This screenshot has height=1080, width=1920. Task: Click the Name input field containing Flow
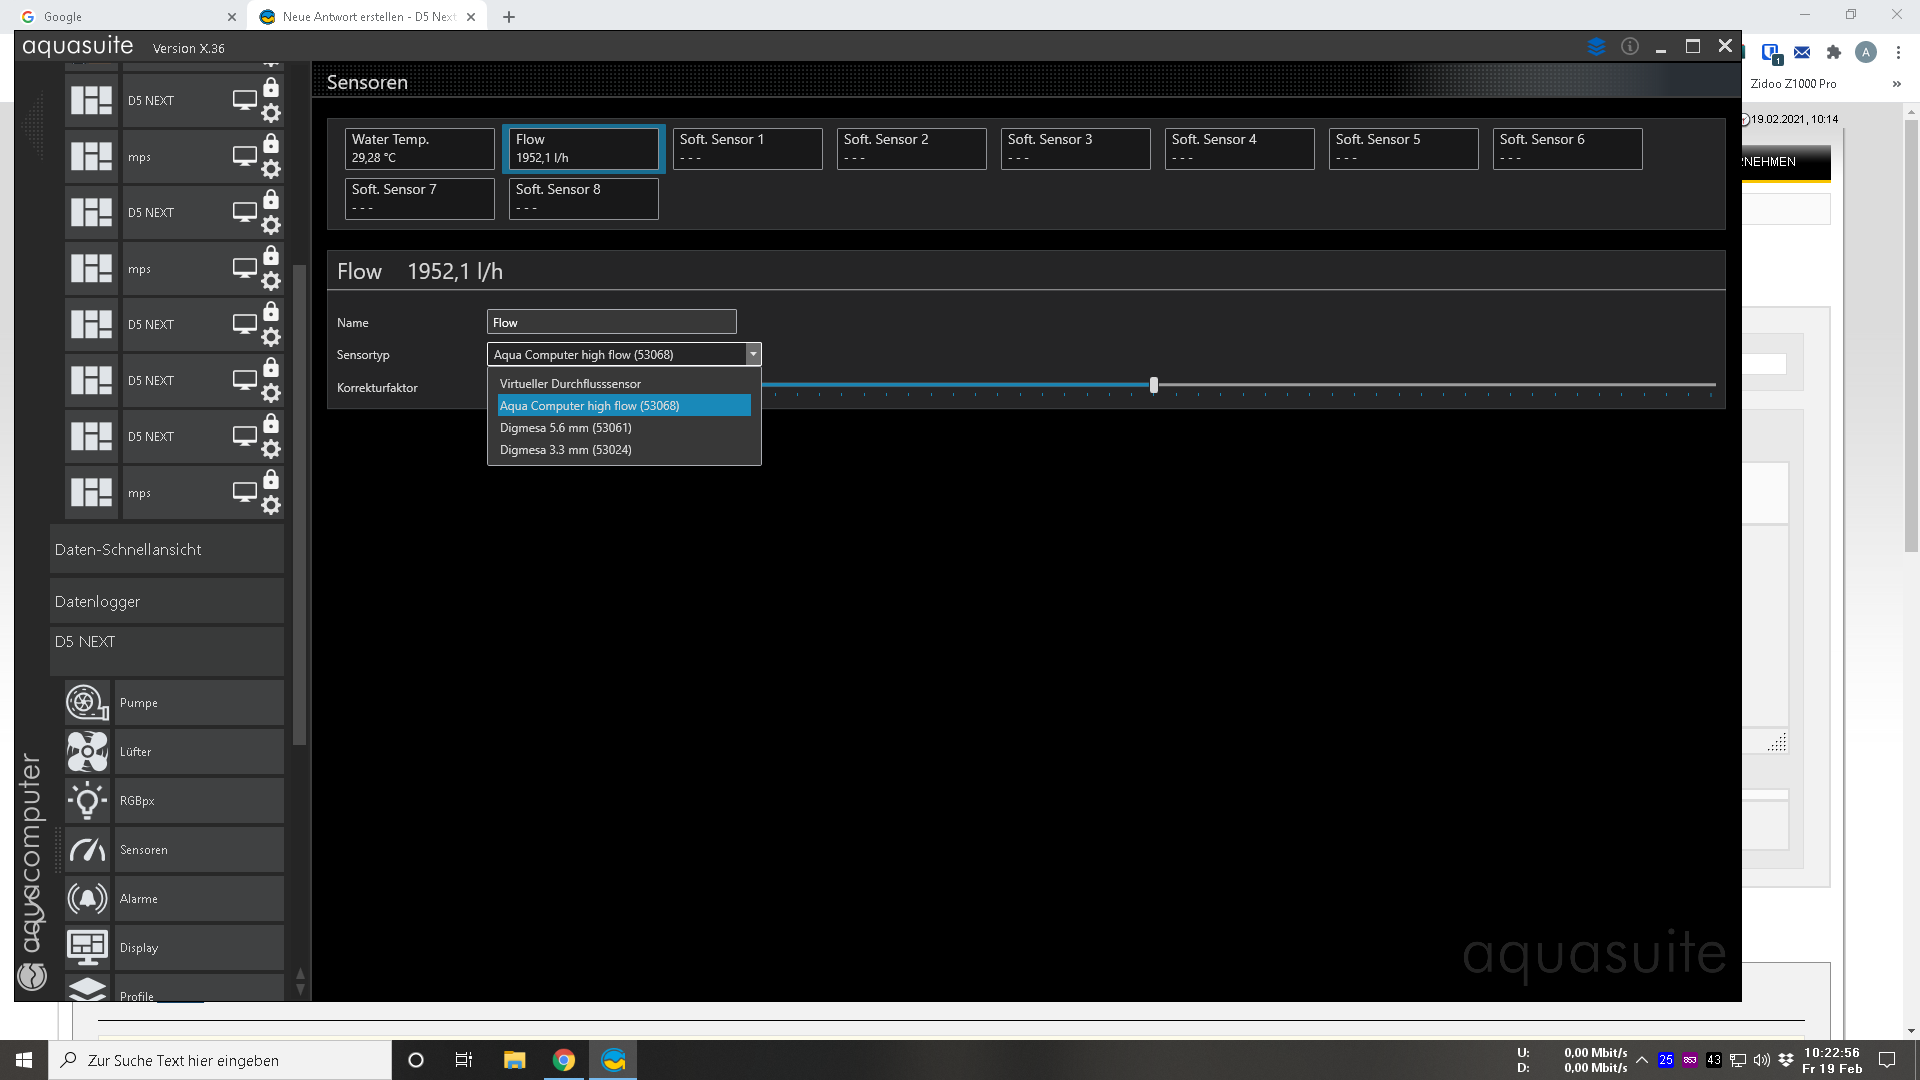point(611,322)
